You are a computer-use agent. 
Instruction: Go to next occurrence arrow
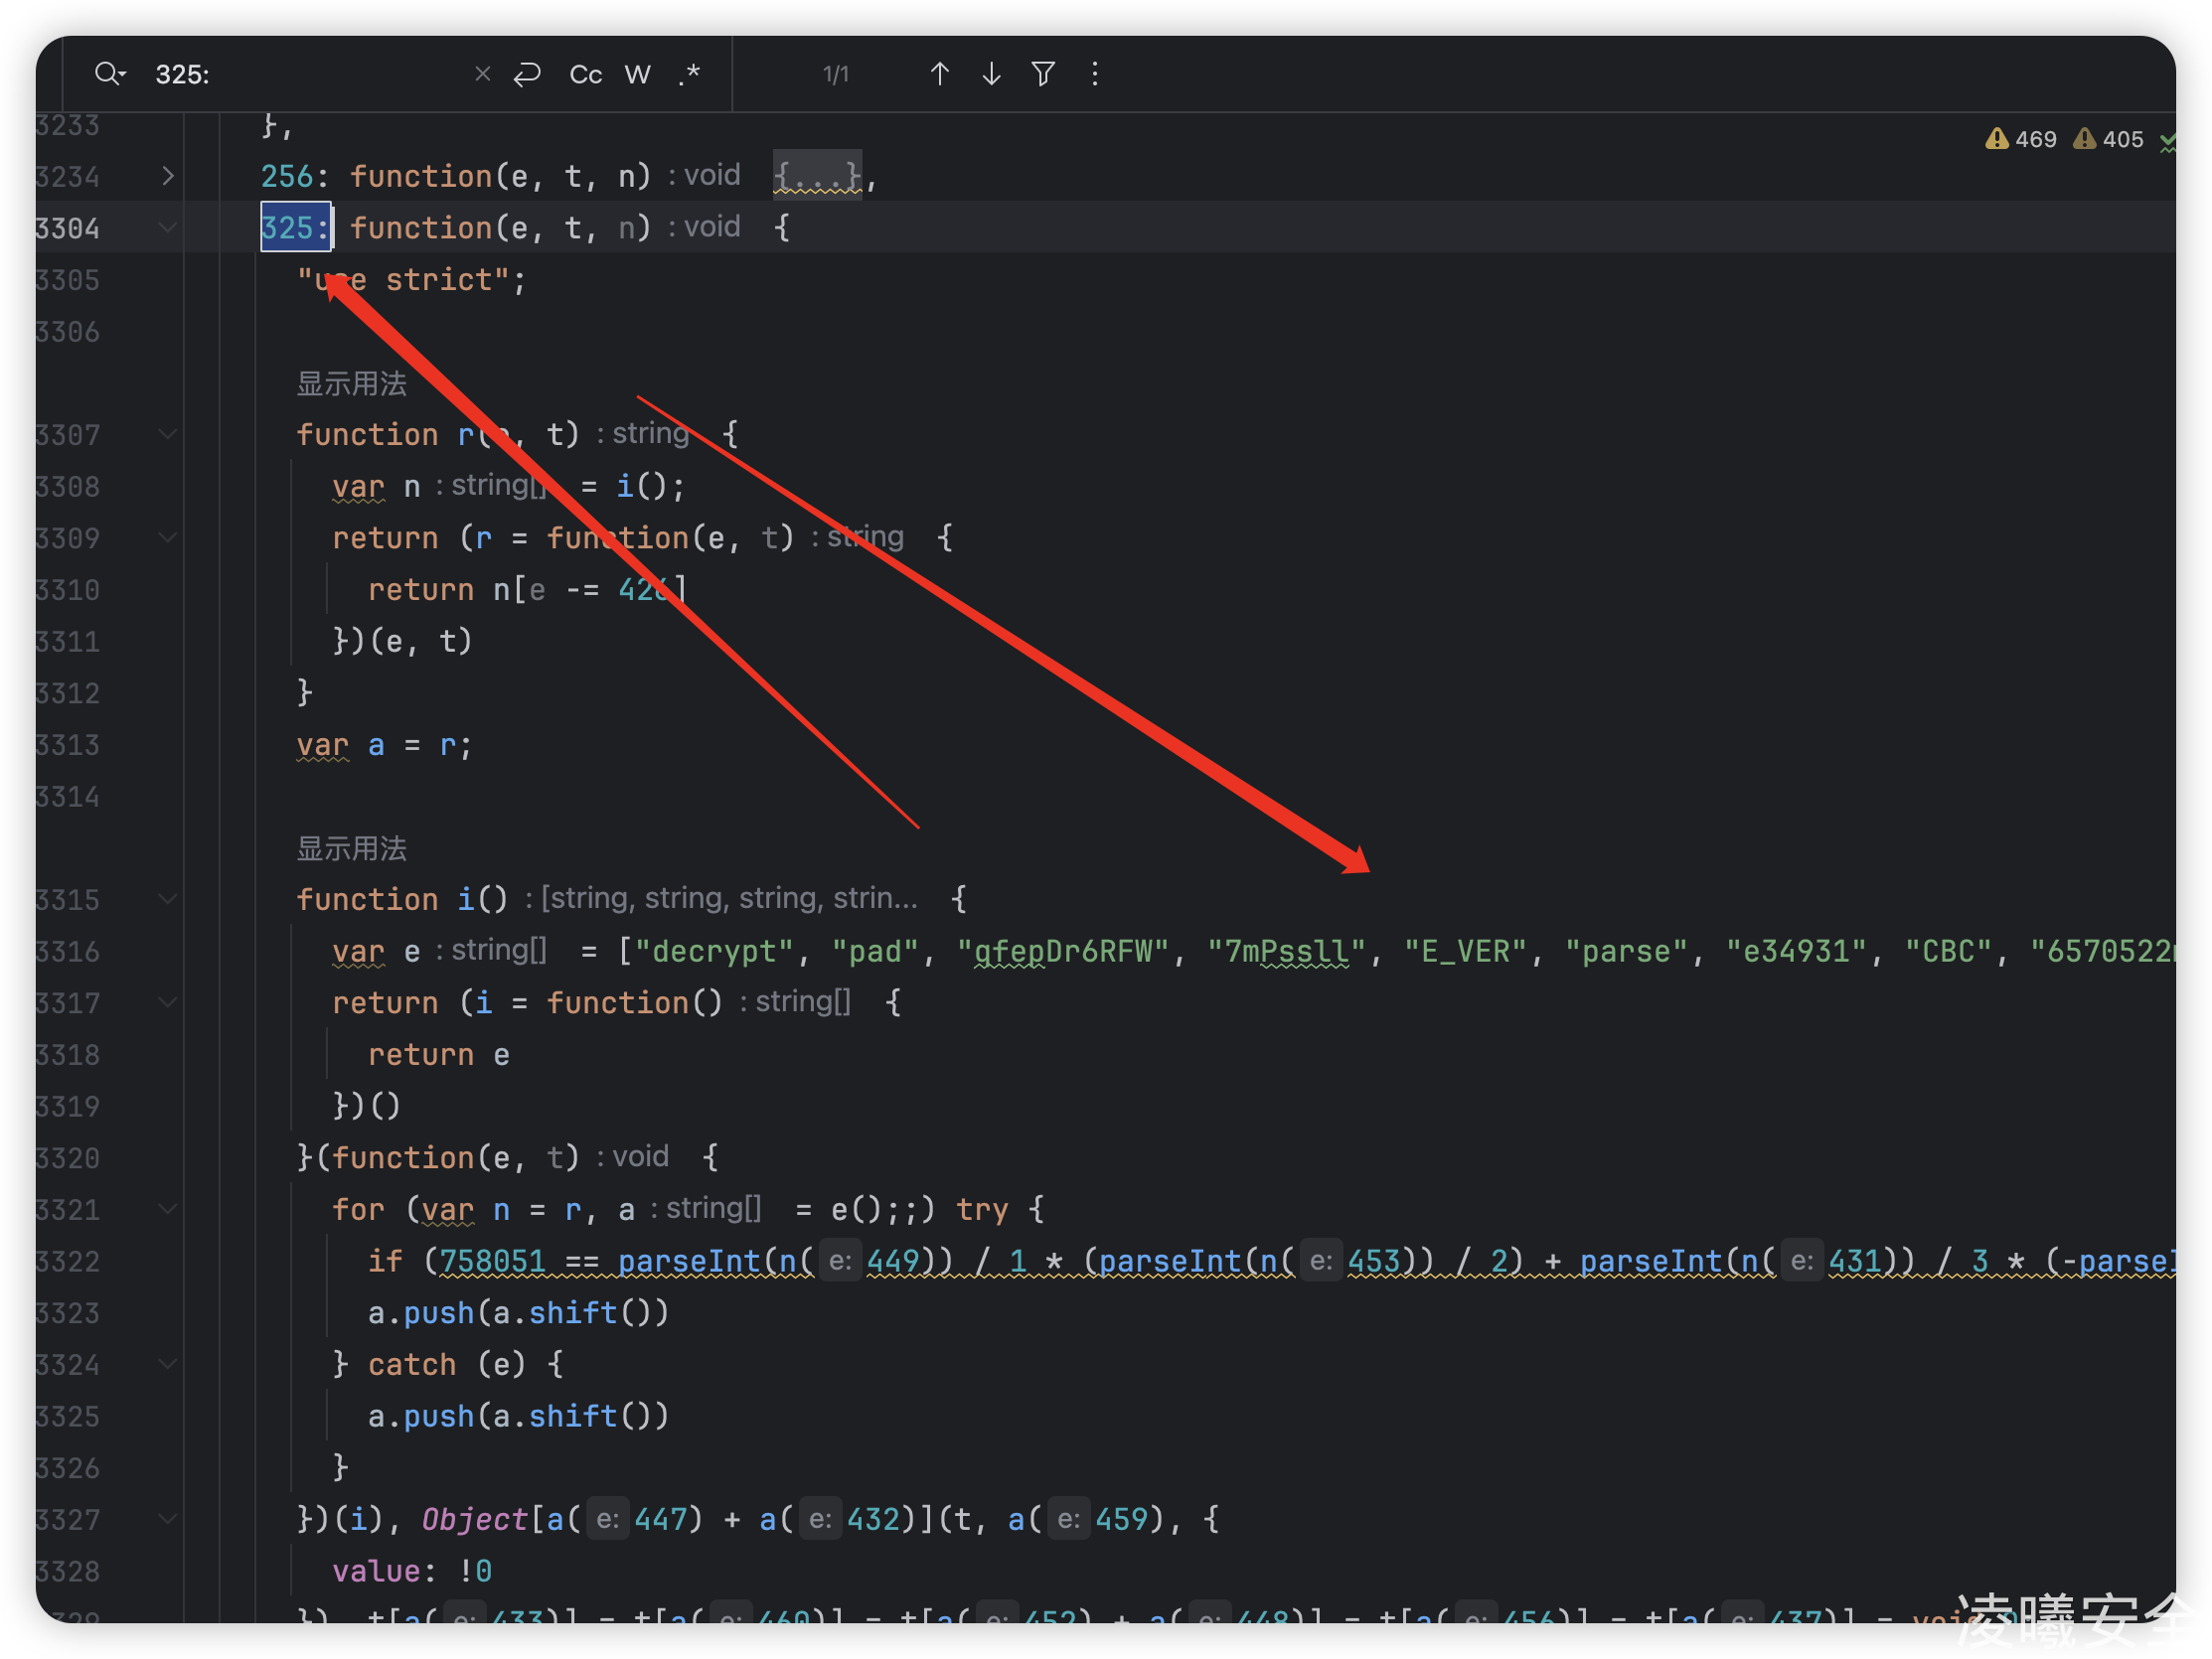[991, 74]
